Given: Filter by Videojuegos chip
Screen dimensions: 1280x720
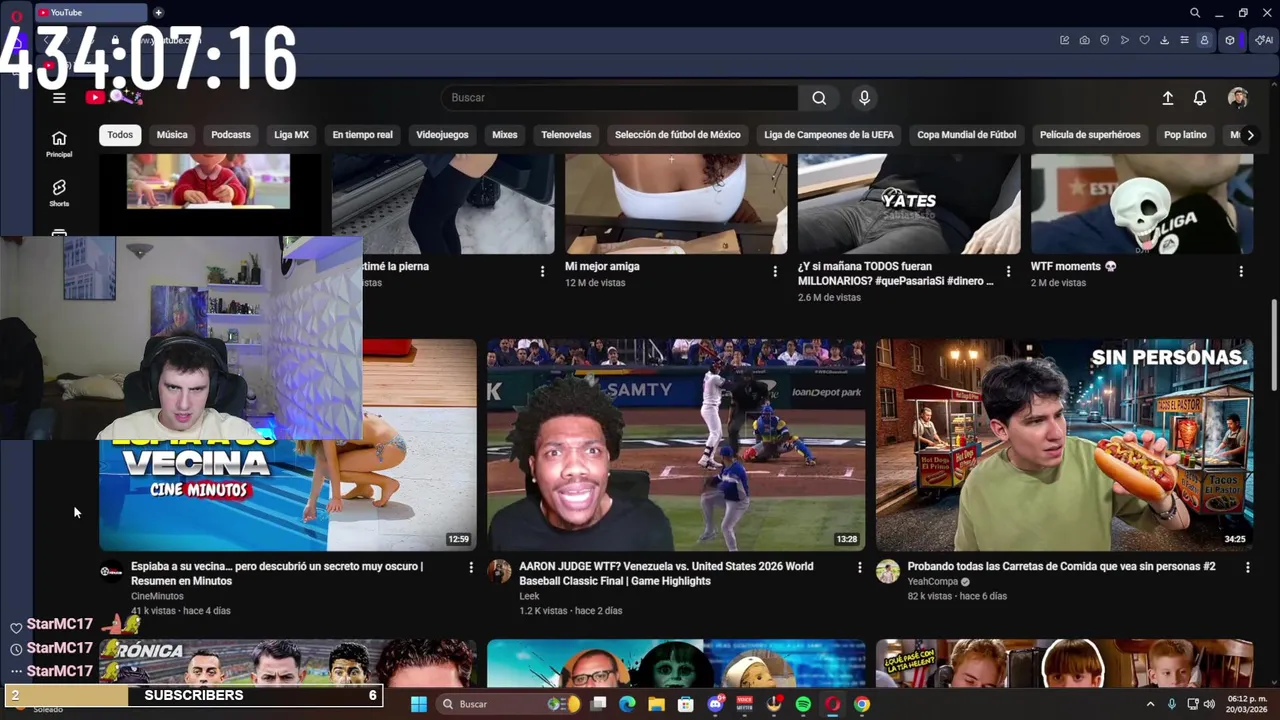Looking at the screenshot, I should click(442, 135).
